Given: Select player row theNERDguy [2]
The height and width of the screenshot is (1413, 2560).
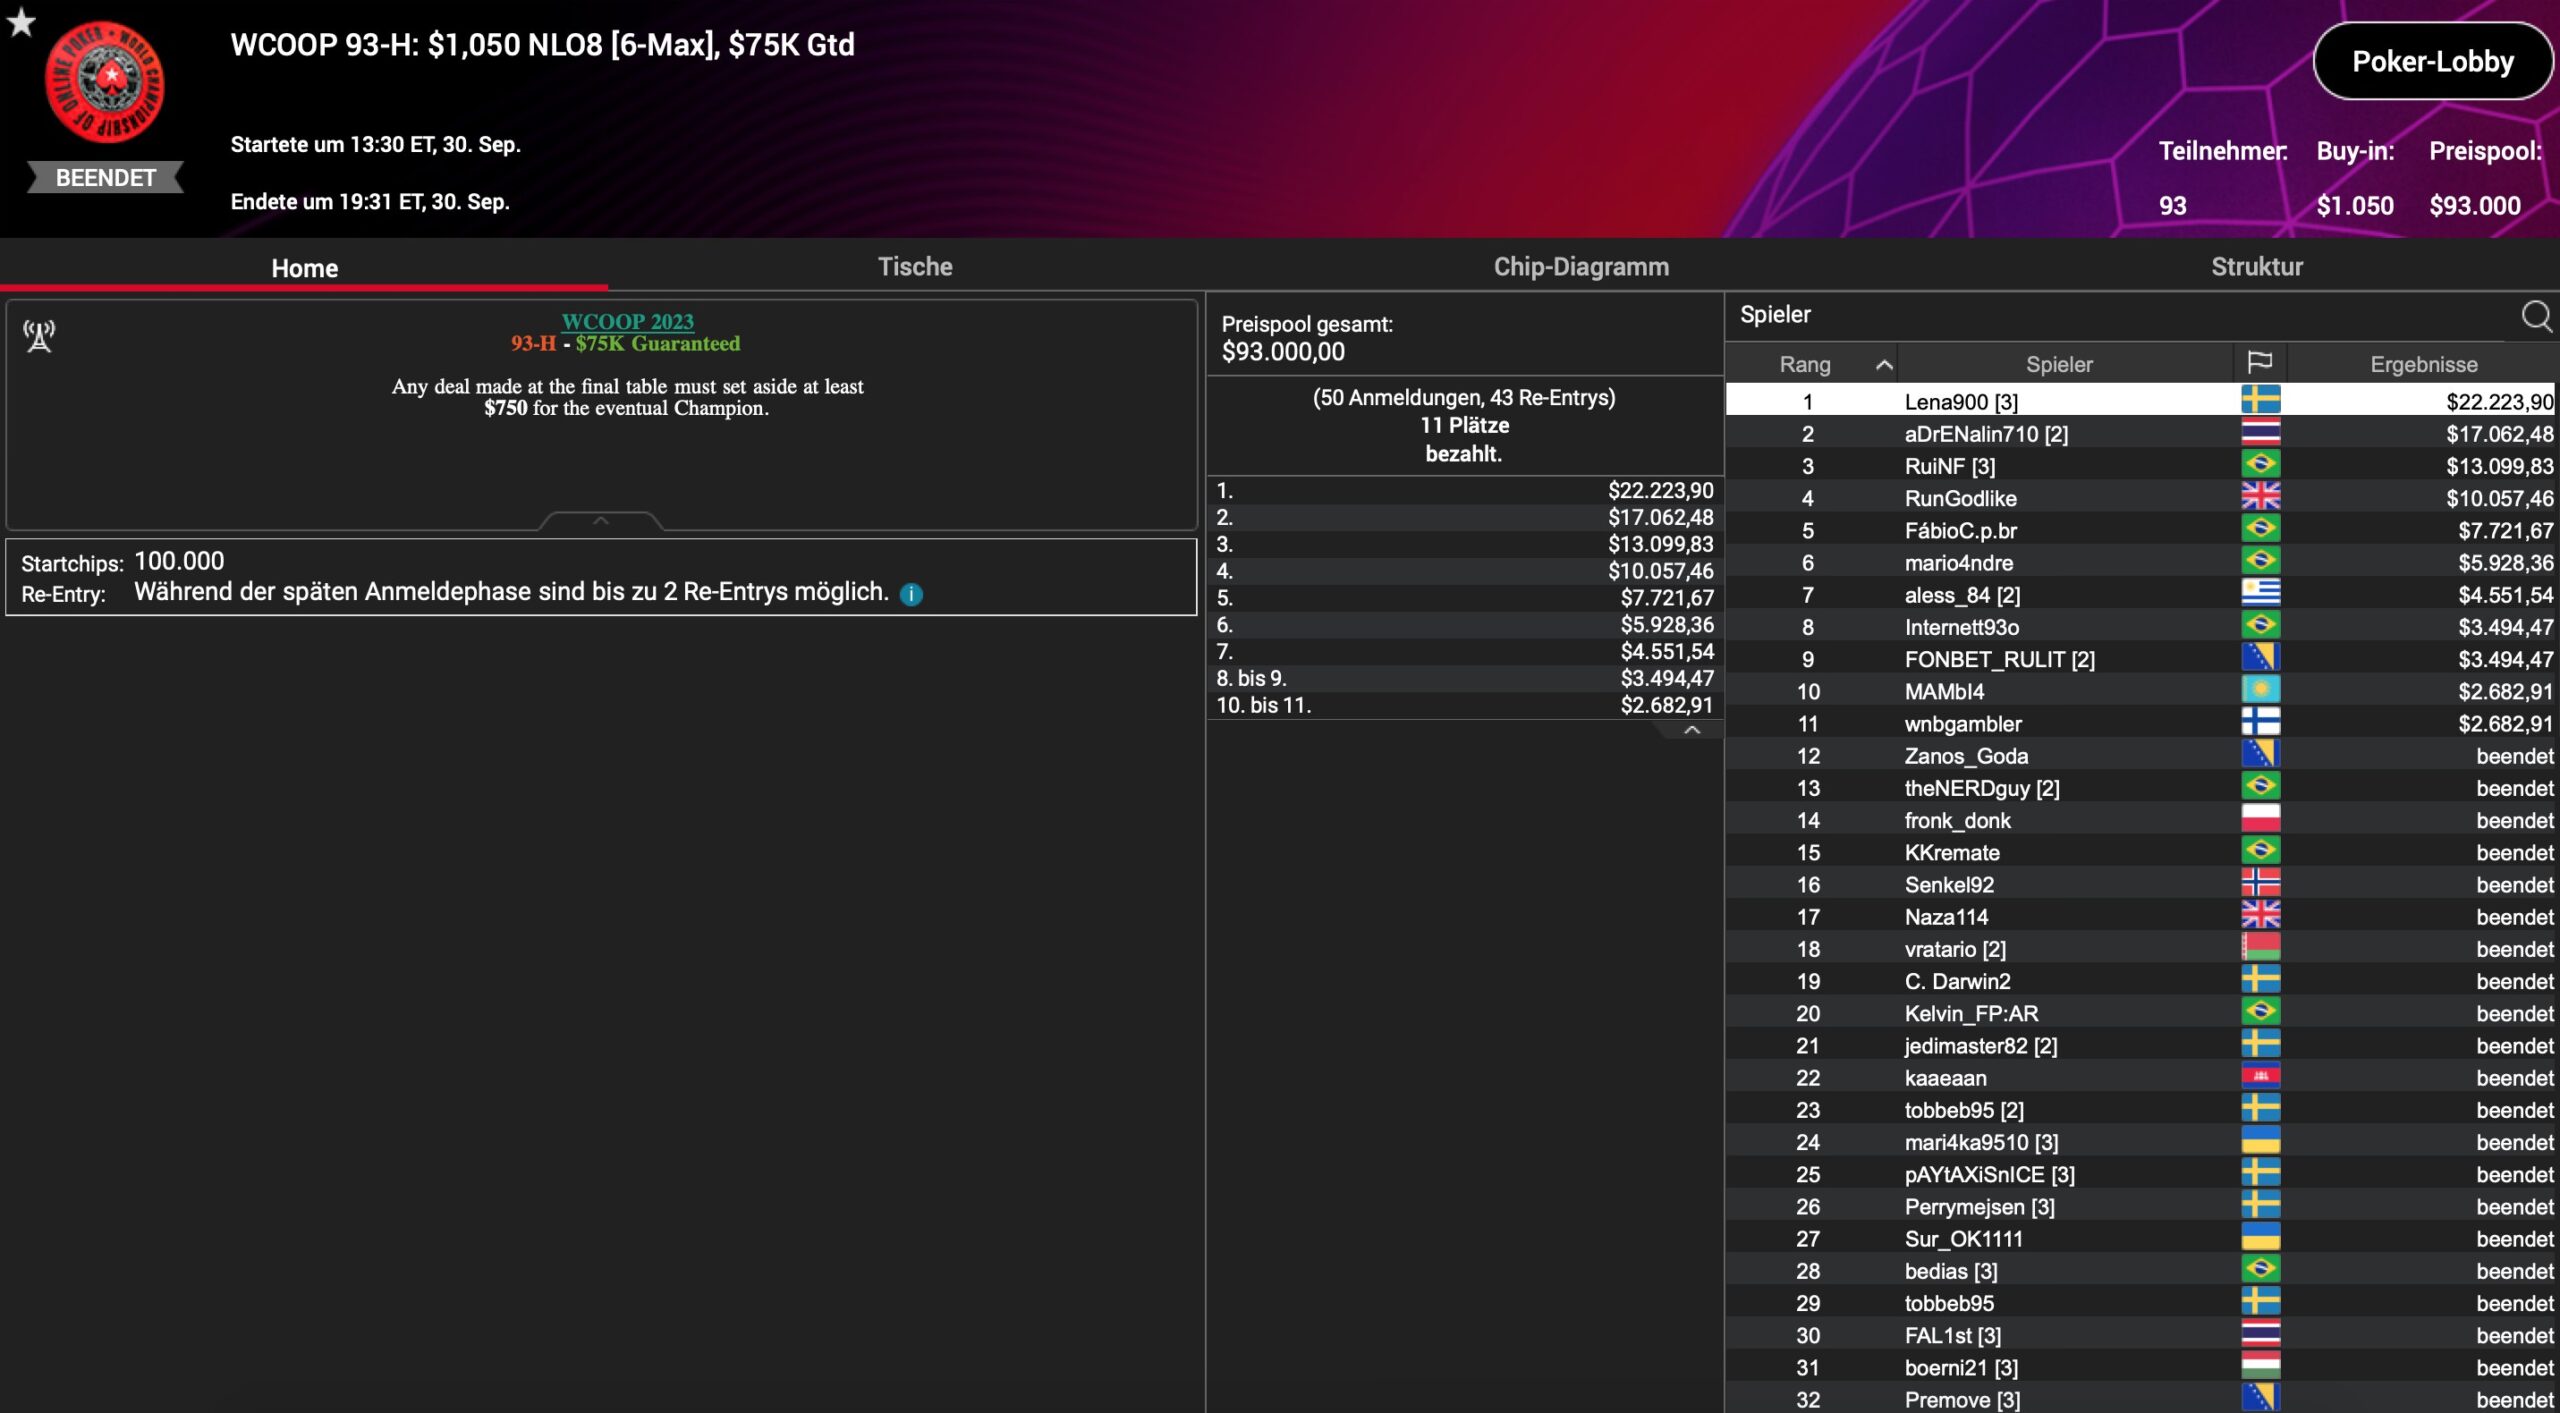Looking at the screenshot, I should click(2140, 787).
